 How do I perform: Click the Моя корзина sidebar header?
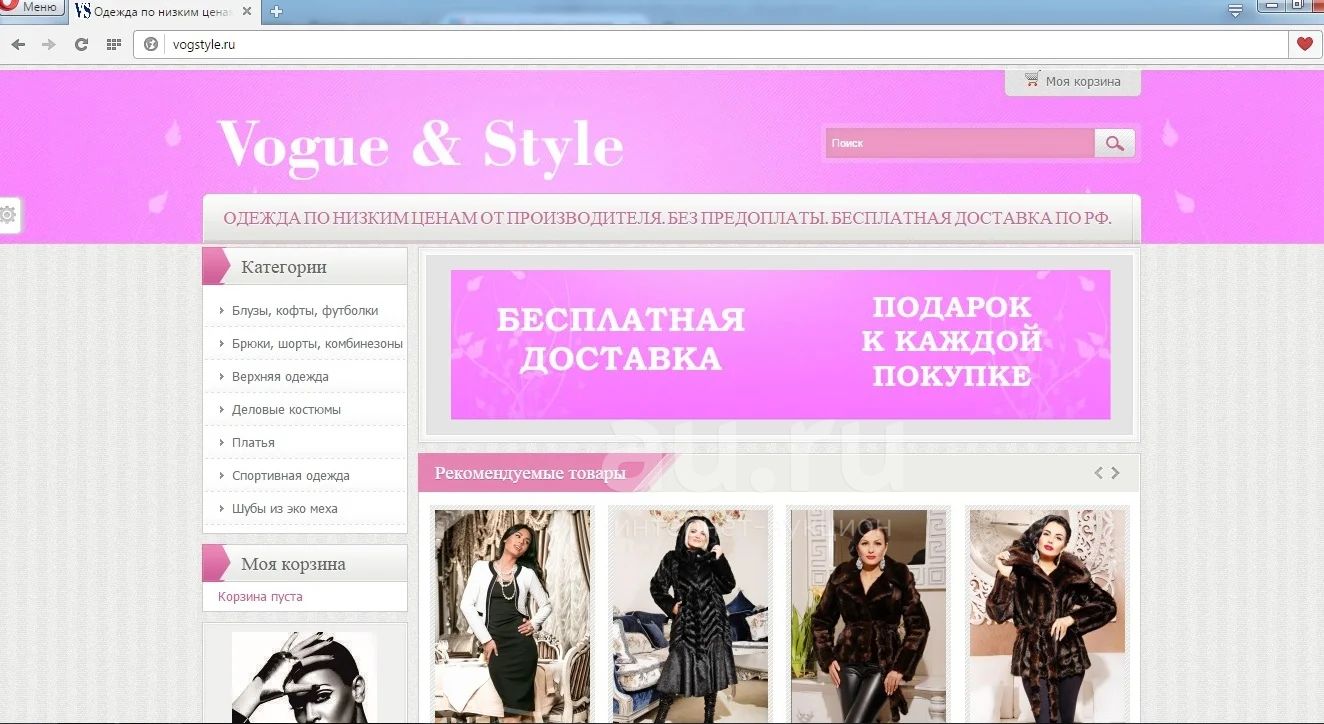click(305, 564)
